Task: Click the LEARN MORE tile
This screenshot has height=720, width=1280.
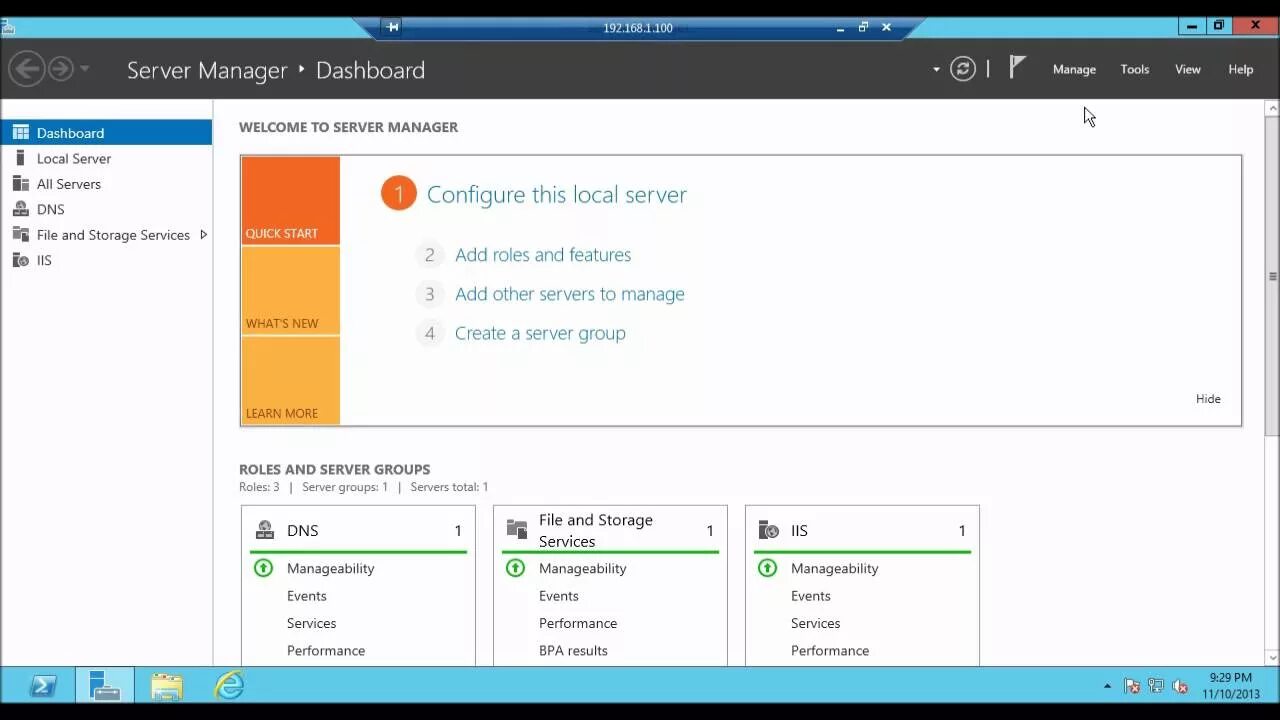Action: click(x=290, y=380)
